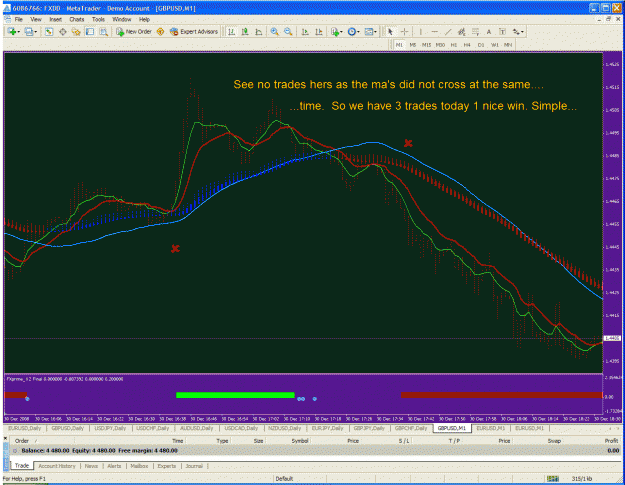Screen dimensions: 625x485
Task: Open the Alerts terminal tab
Action: click(x=114, y=466)
